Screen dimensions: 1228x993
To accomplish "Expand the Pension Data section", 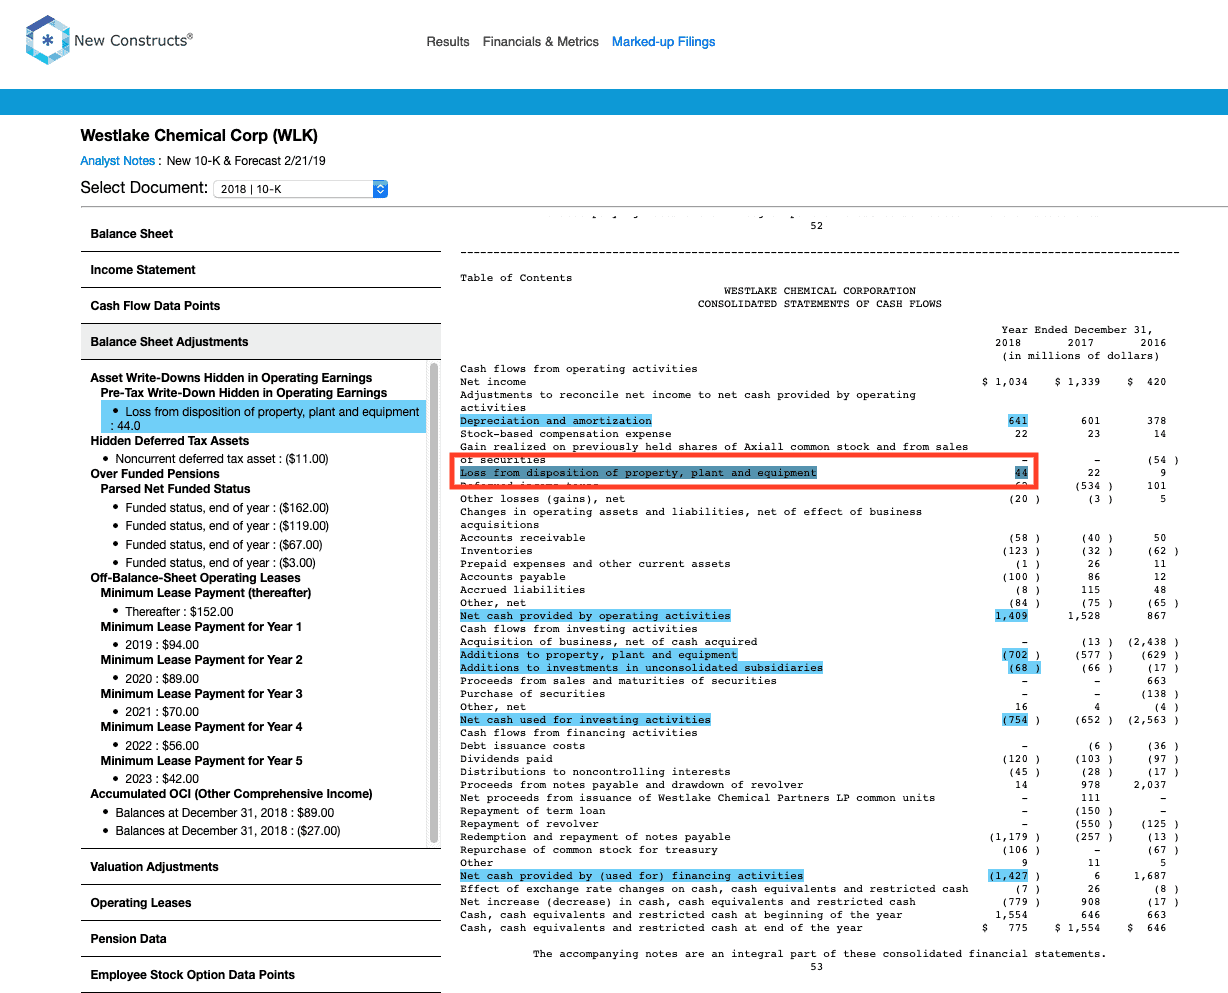I will click(x=260, y=939).
